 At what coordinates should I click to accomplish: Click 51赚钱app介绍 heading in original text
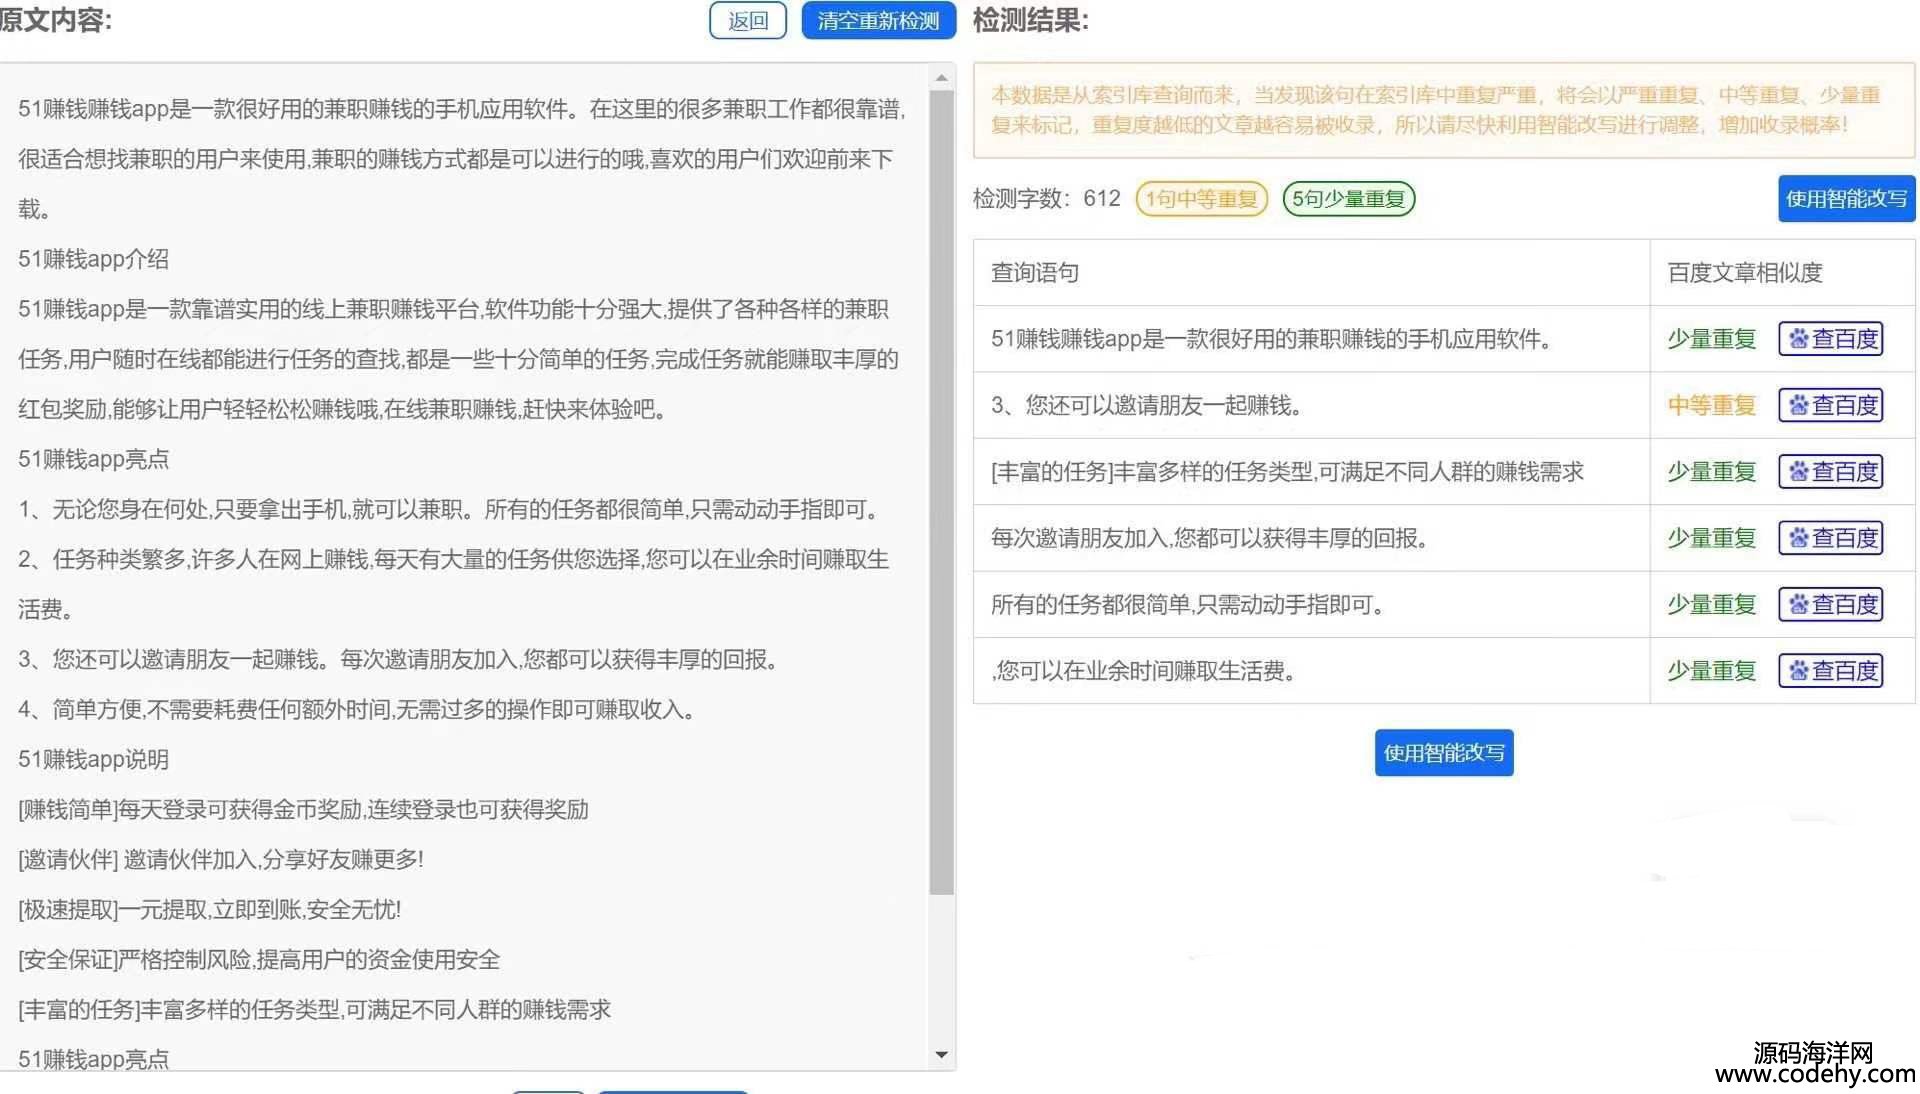click(94, 259)
